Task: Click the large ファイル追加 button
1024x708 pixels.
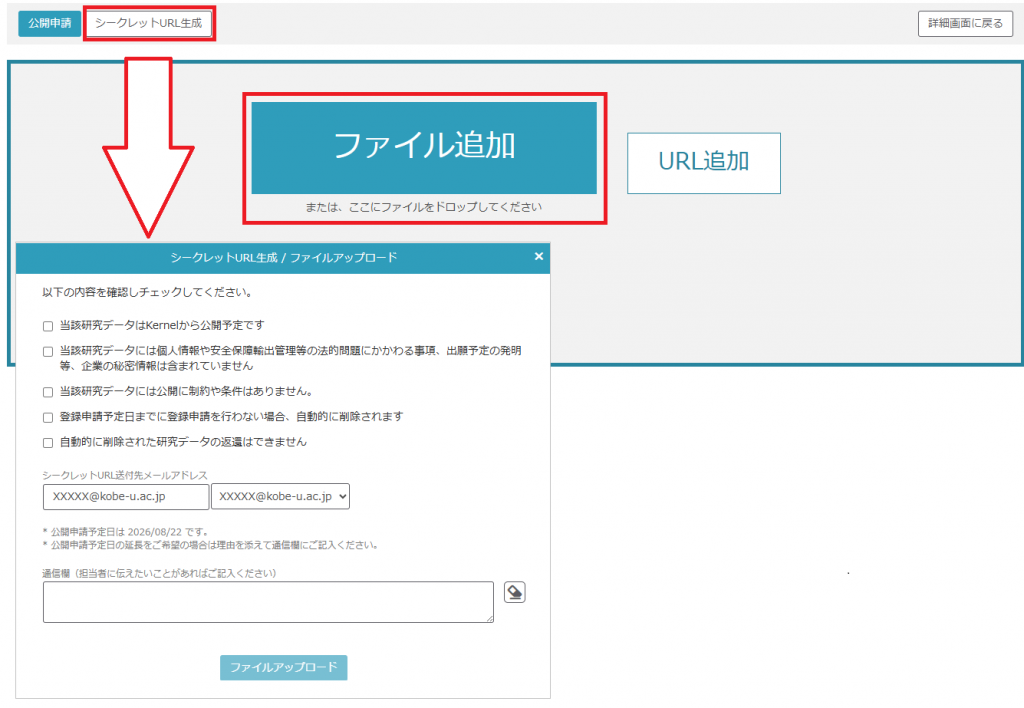Action: (x=424, y=148)
